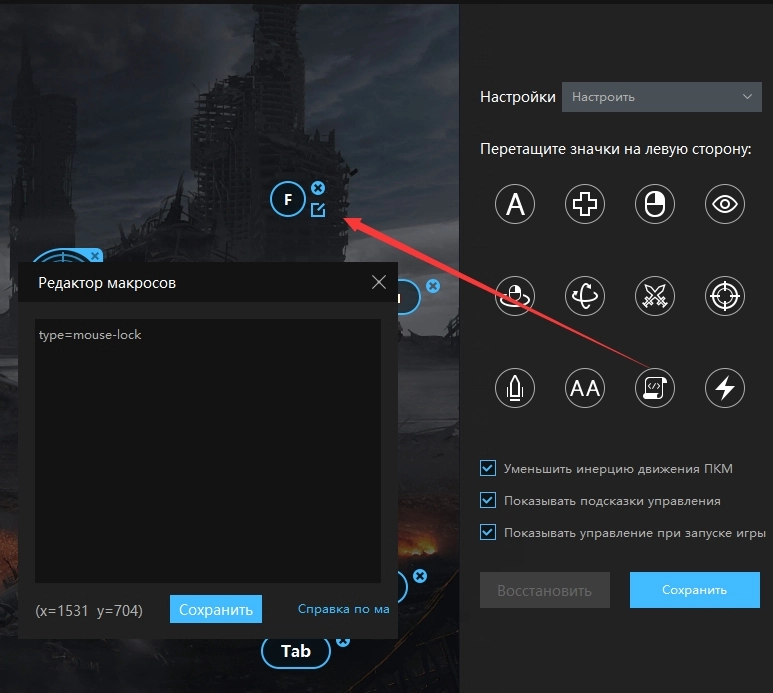This screenshot has height=693, width=773.
Task: Pick the crosshair aim icon
Action: coord(725,296)
